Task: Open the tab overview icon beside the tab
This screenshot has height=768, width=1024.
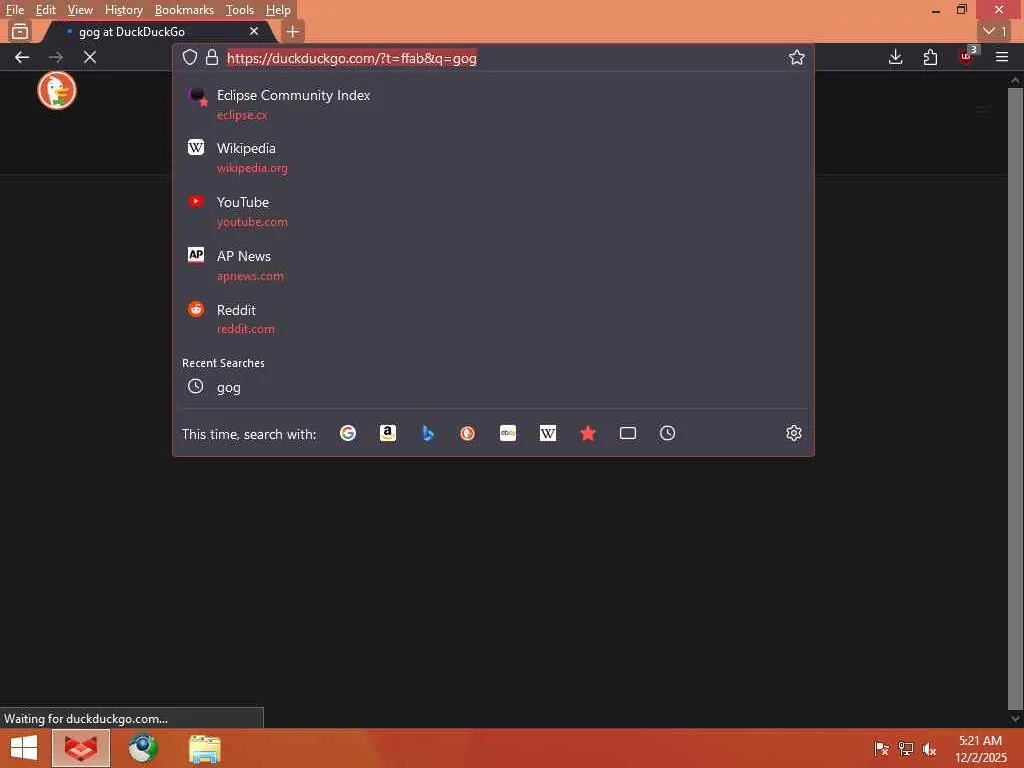Action: click(20, 31)
